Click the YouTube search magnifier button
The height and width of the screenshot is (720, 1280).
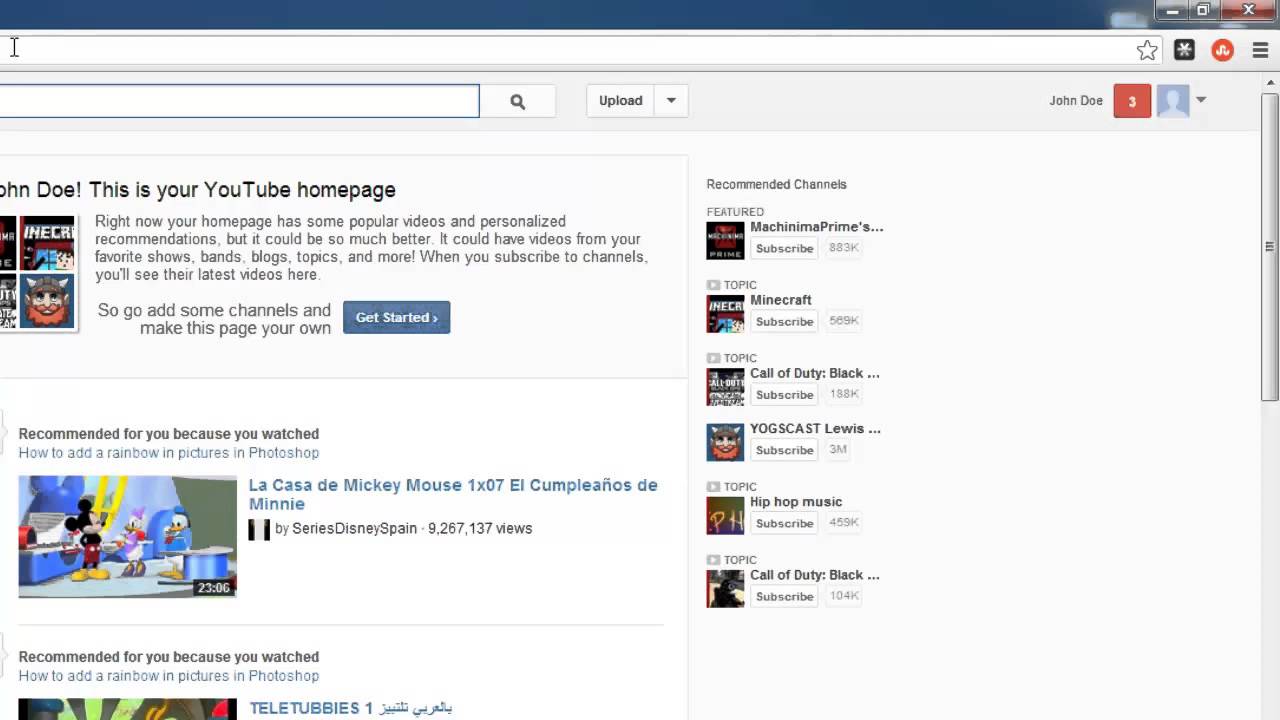517,101
